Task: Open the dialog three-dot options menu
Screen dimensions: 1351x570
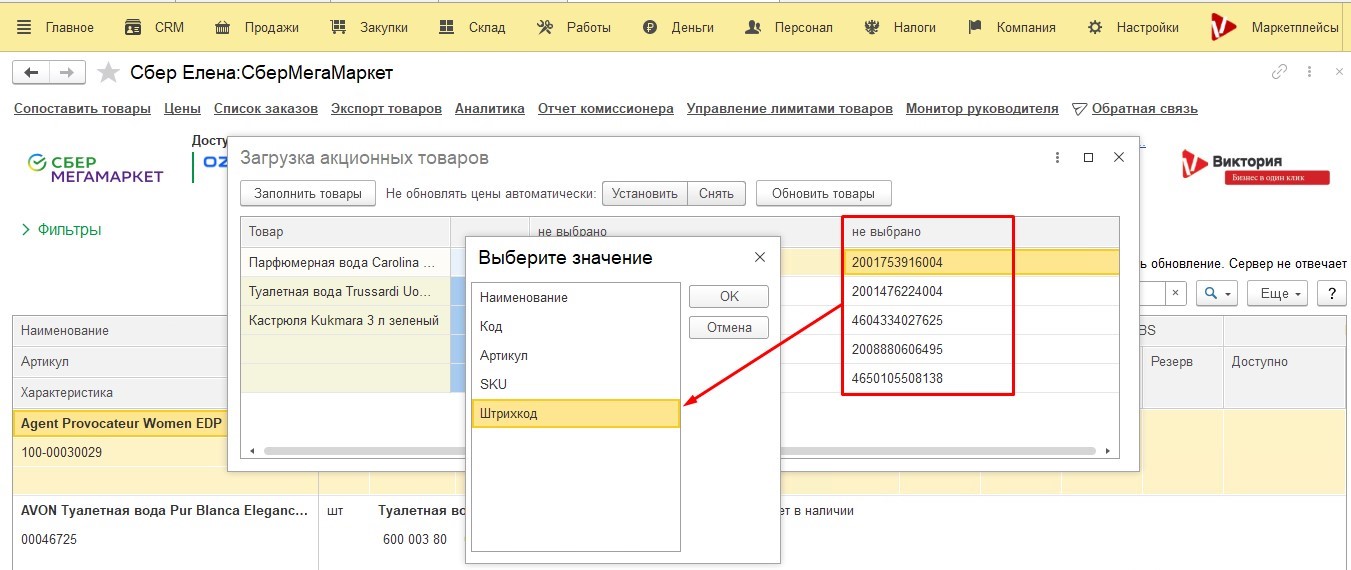Action: tap(1057, 158)
